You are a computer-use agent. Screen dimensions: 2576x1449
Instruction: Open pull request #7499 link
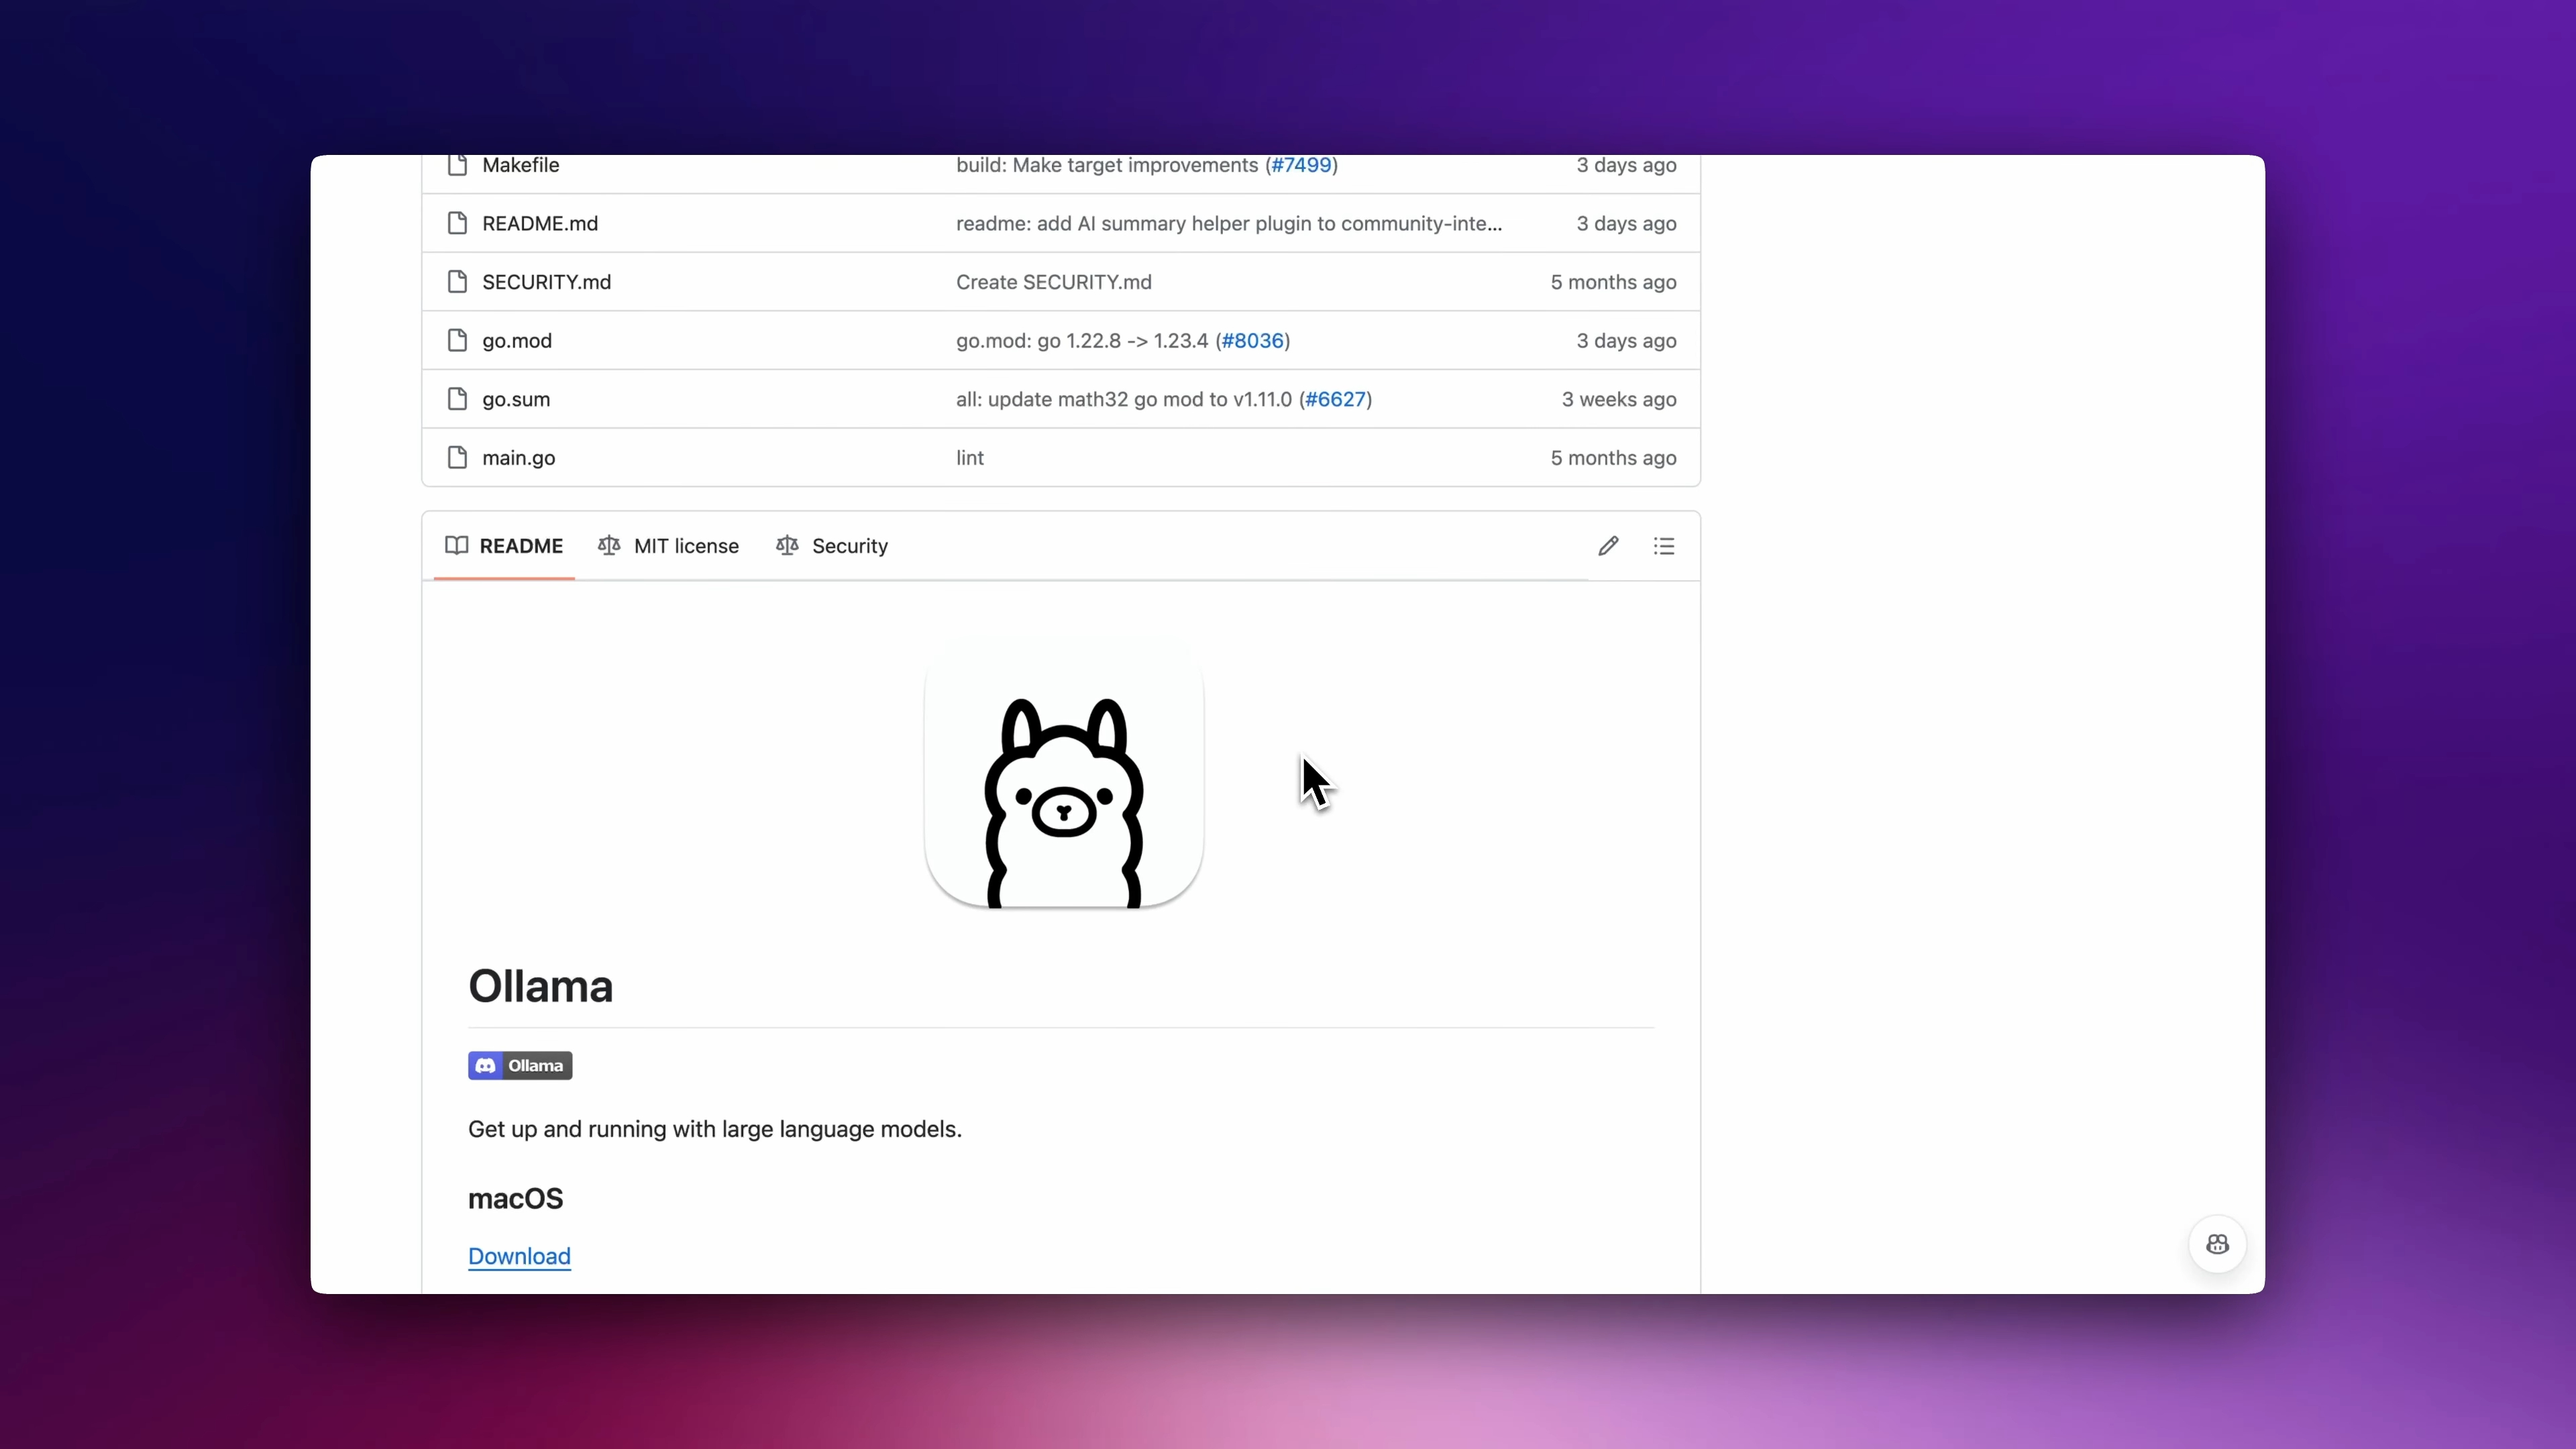click(x=1301, y=166)
